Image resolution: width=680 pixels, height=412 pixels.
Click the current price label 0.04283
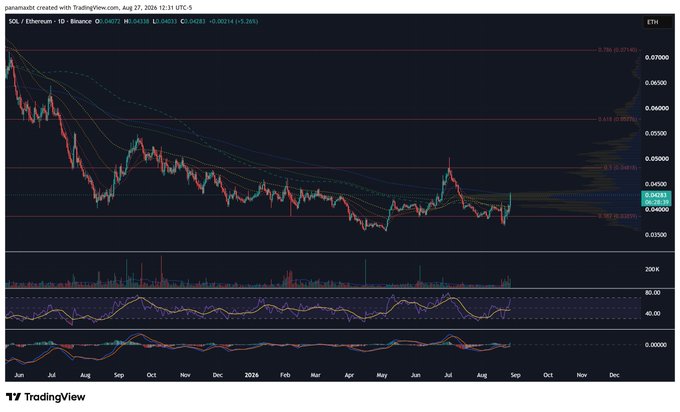tap(656, 195)
